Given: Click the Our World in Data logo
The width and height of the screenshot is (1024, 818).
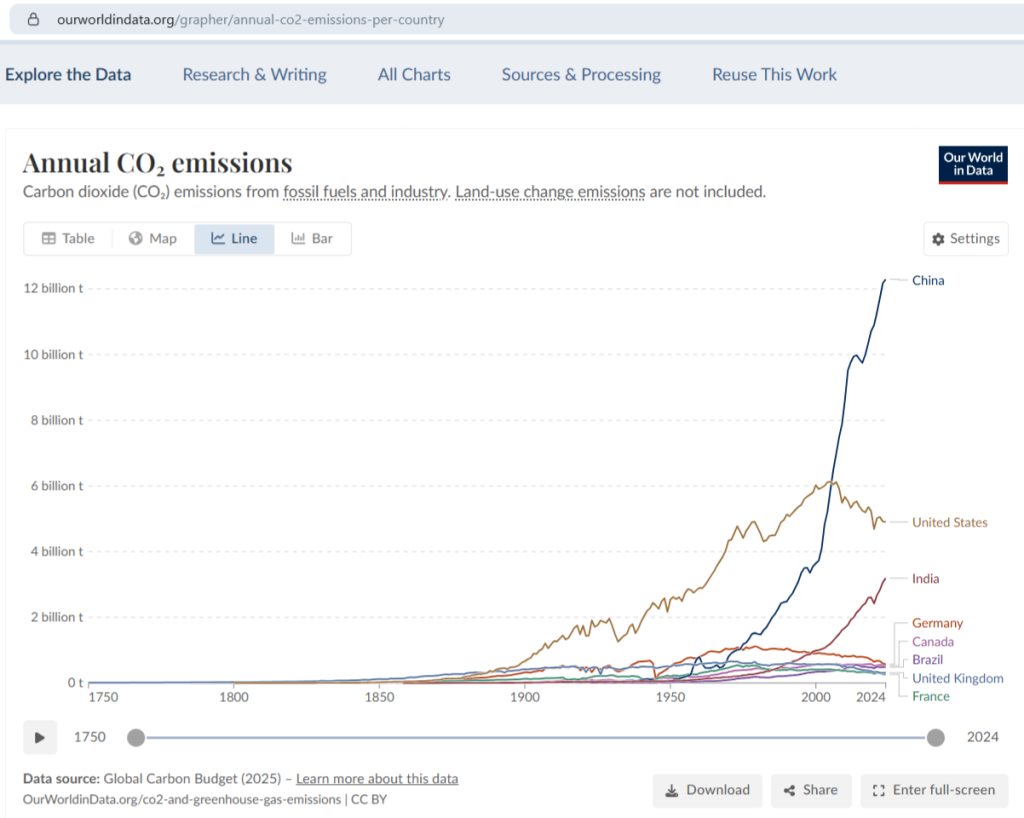Looking at the screenshot, I should click(x=972, y=165).
